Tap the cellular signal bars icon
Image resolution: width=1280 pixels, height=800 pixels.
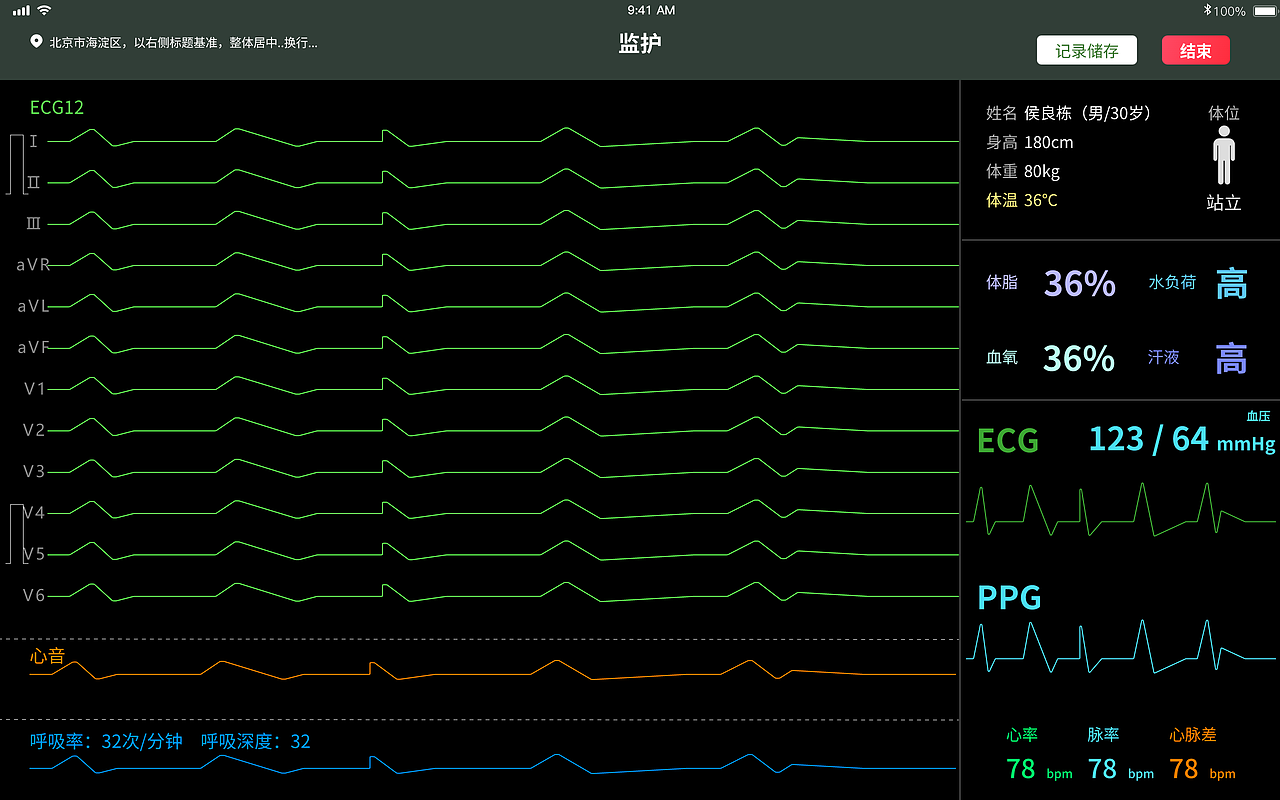point(21,10)
